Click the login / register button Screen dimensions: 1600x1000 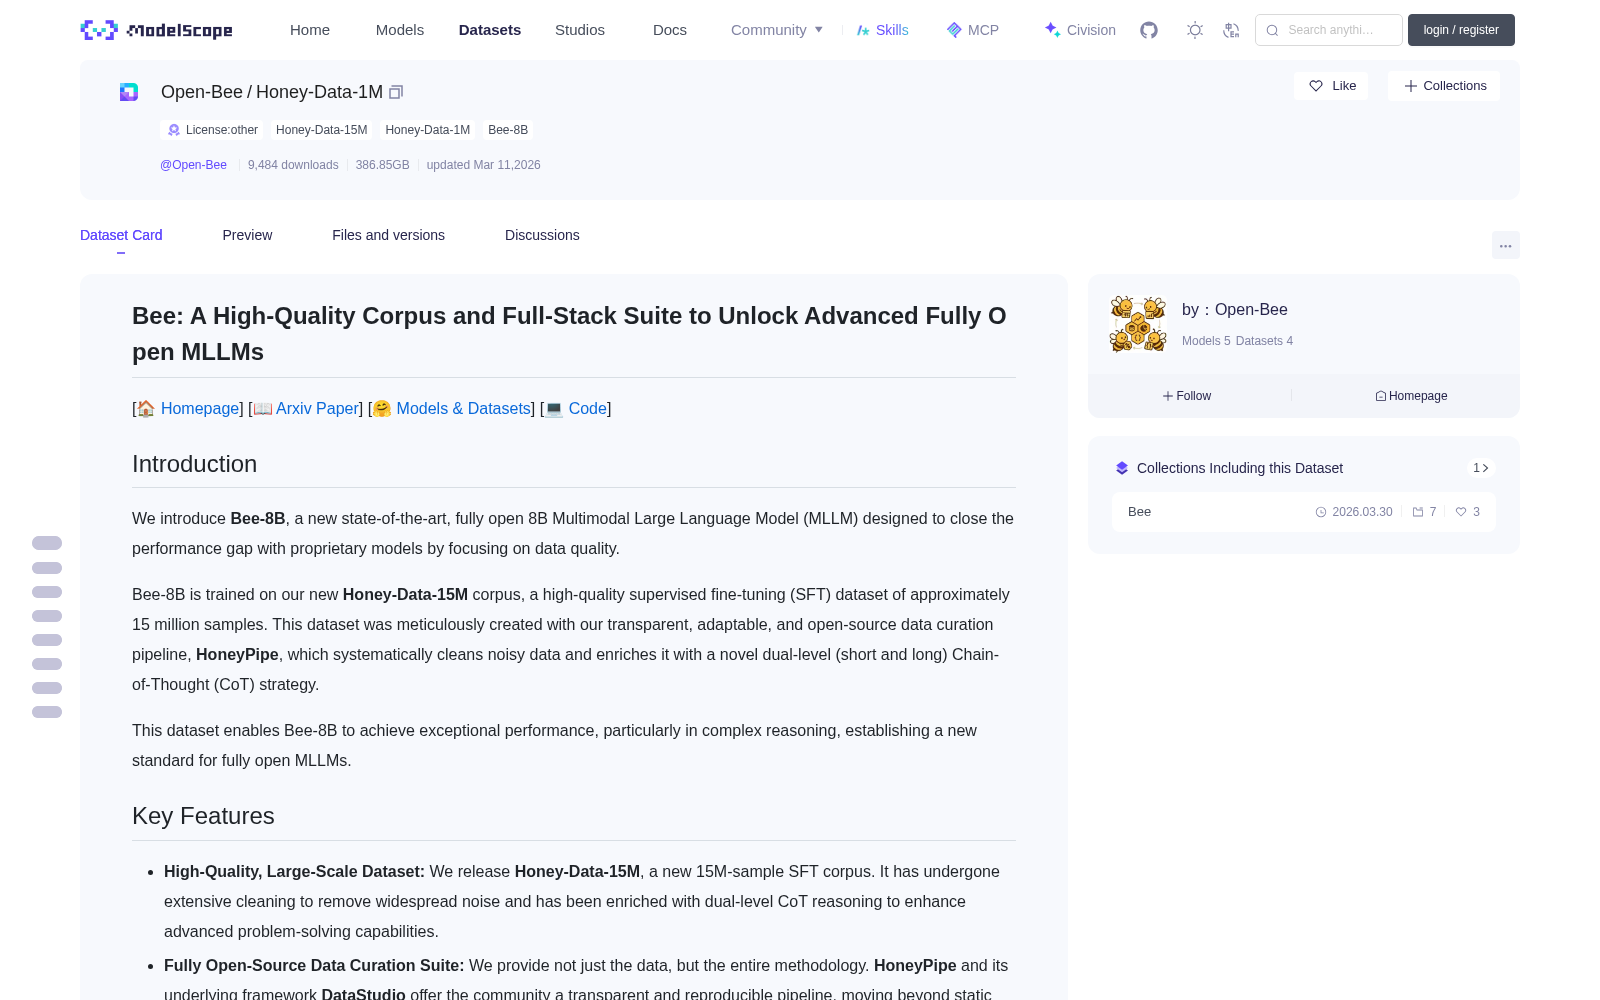pyautogui.click(x=1461, y=30)
